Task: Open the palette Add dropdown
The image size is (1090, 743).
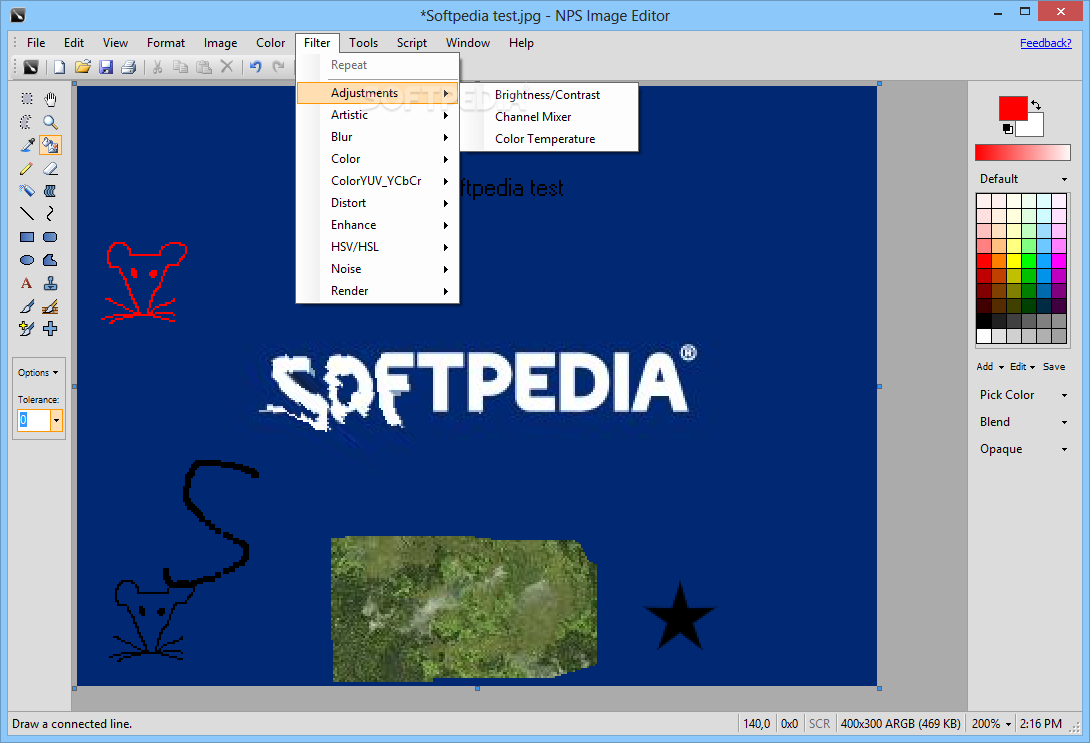Action: coord(990,366)
